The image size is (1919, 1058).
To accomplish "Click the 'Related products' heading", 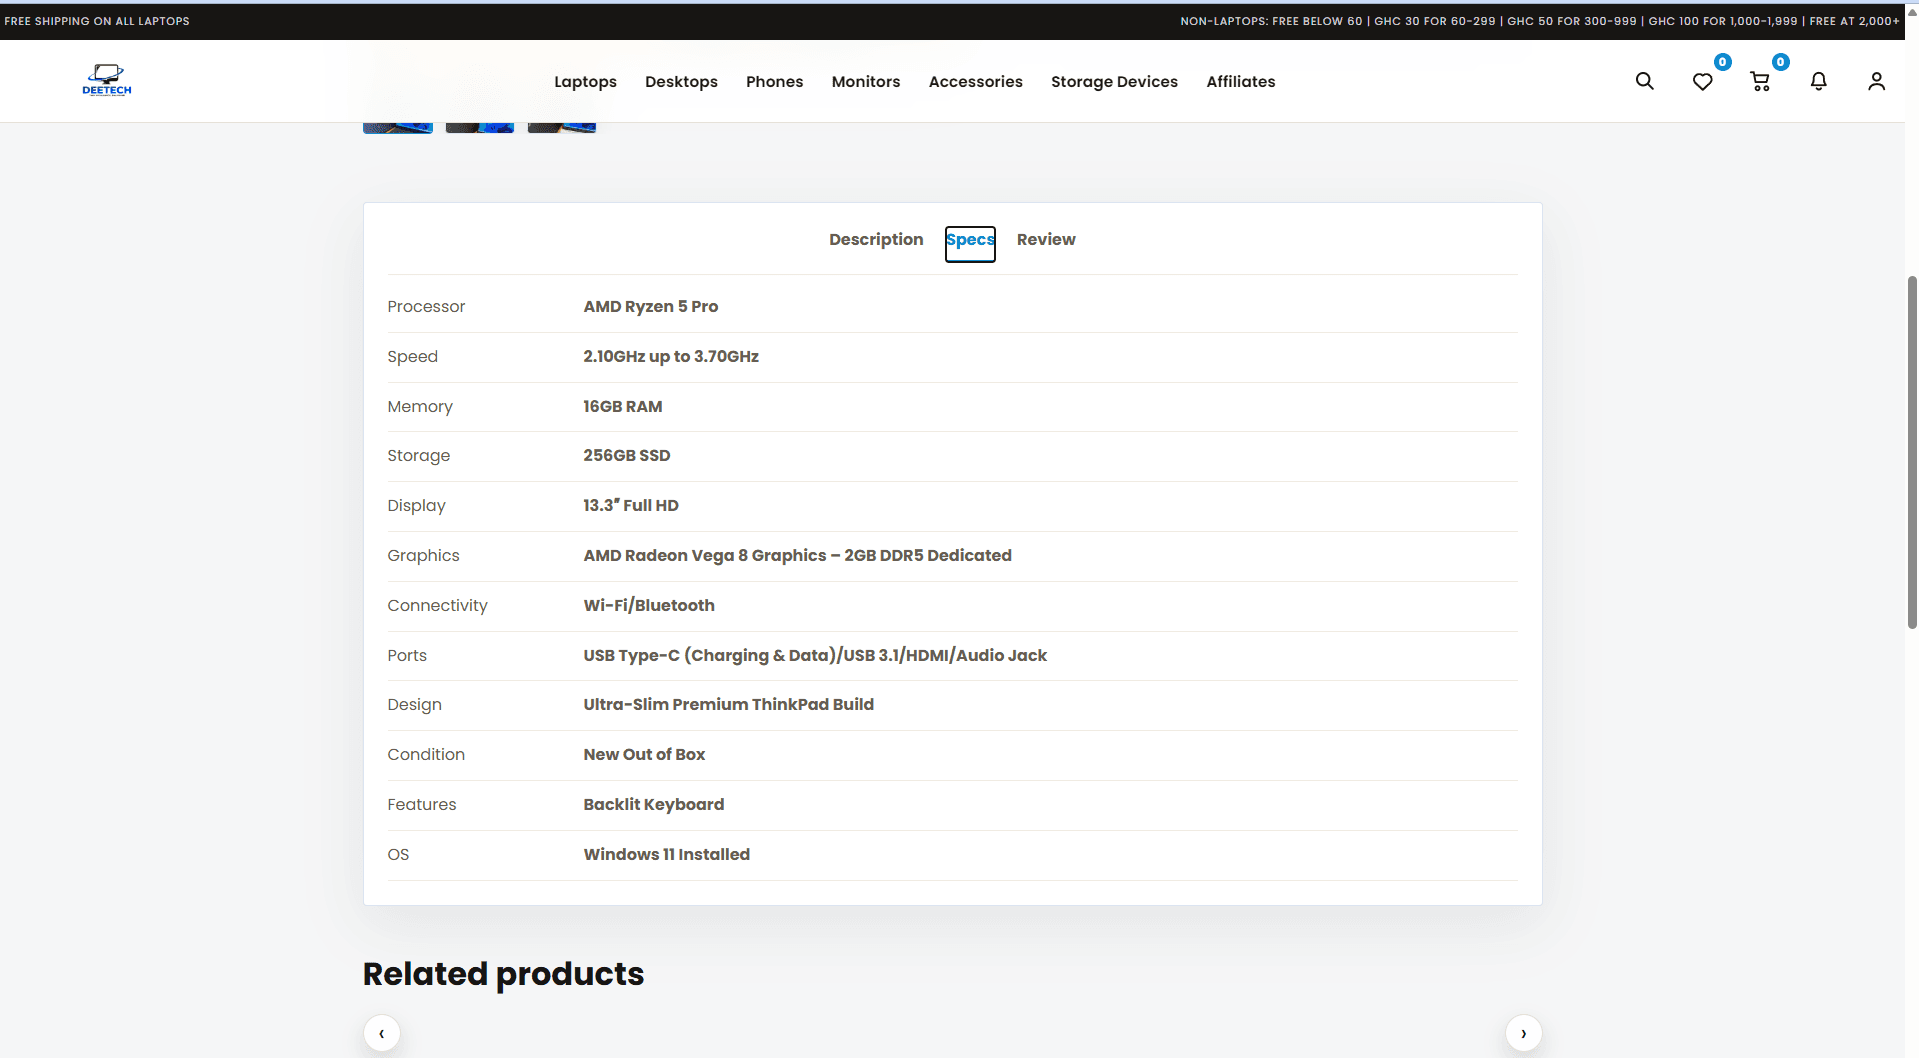I will pos(503,974).
